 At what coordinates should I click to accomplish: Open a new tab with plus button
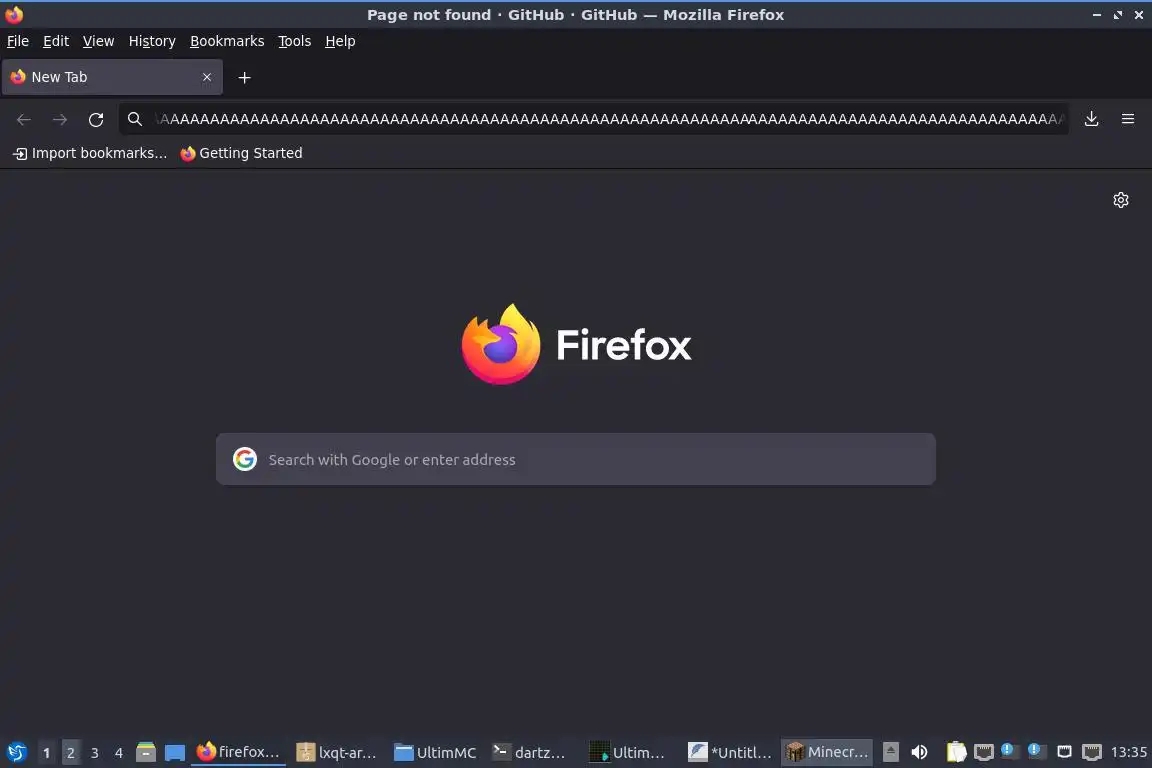tap(245, 77)
